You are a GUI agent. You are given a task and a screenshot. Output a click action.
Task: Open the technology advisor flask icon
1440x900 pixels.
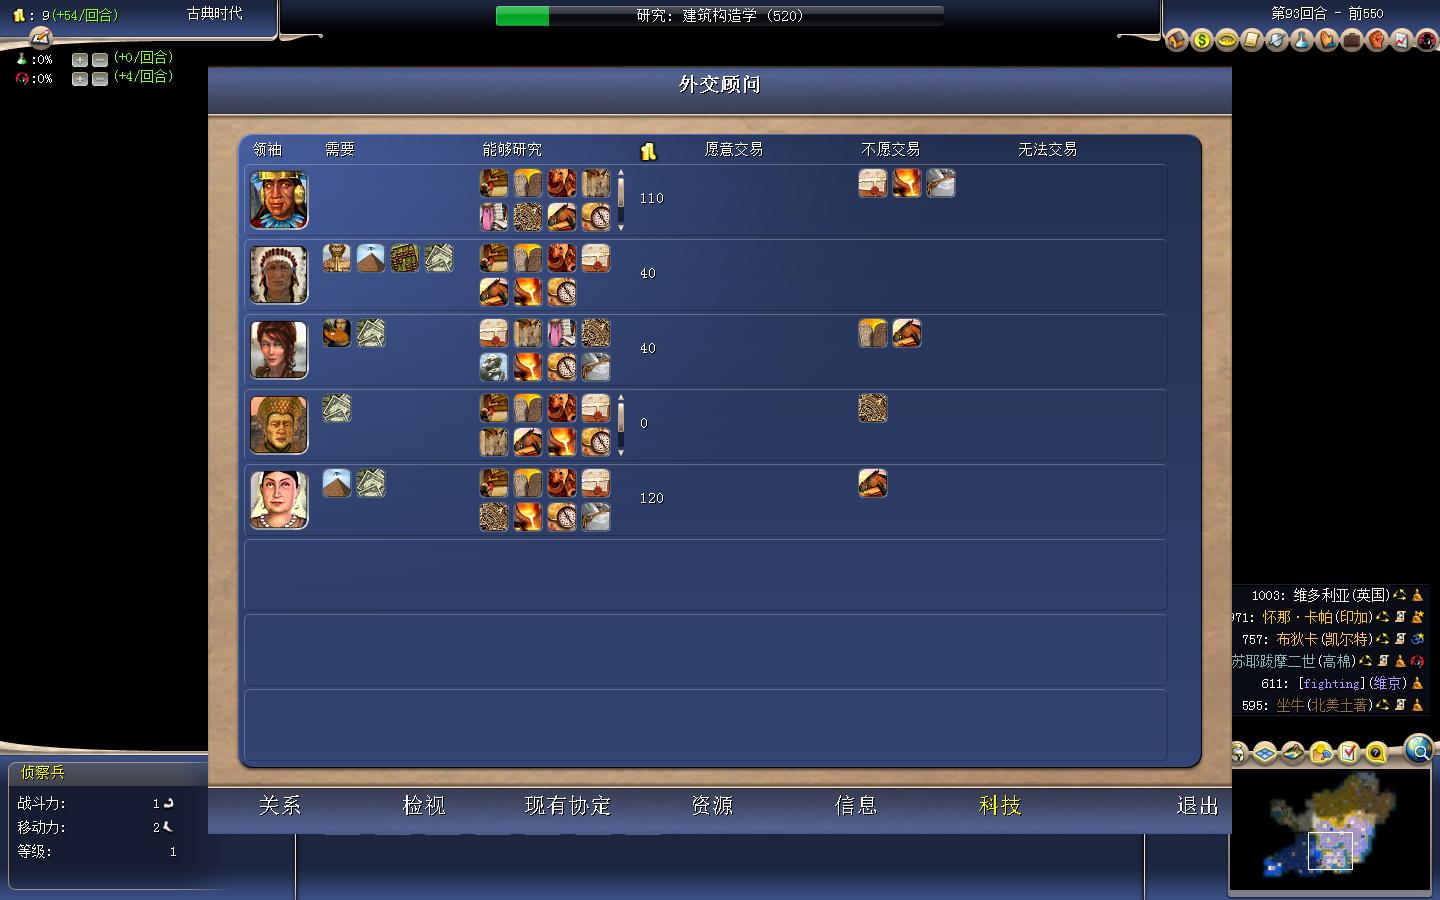(x=1301, y=41)
